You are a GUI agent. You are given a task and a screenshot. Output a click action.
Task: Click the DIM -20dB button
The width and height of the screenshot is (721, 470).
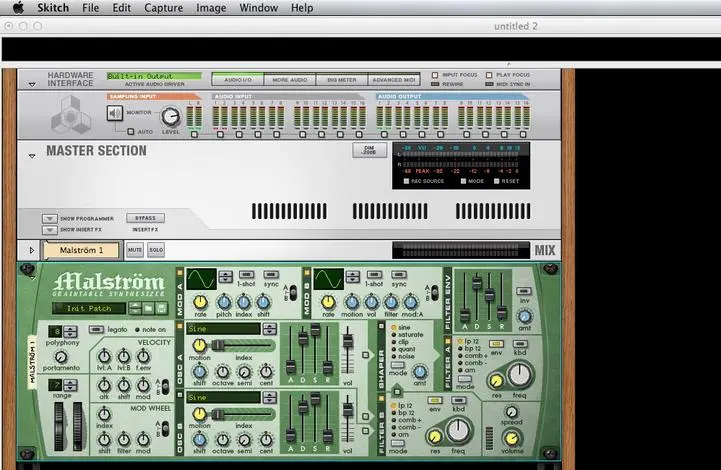[x=369, y=150]
